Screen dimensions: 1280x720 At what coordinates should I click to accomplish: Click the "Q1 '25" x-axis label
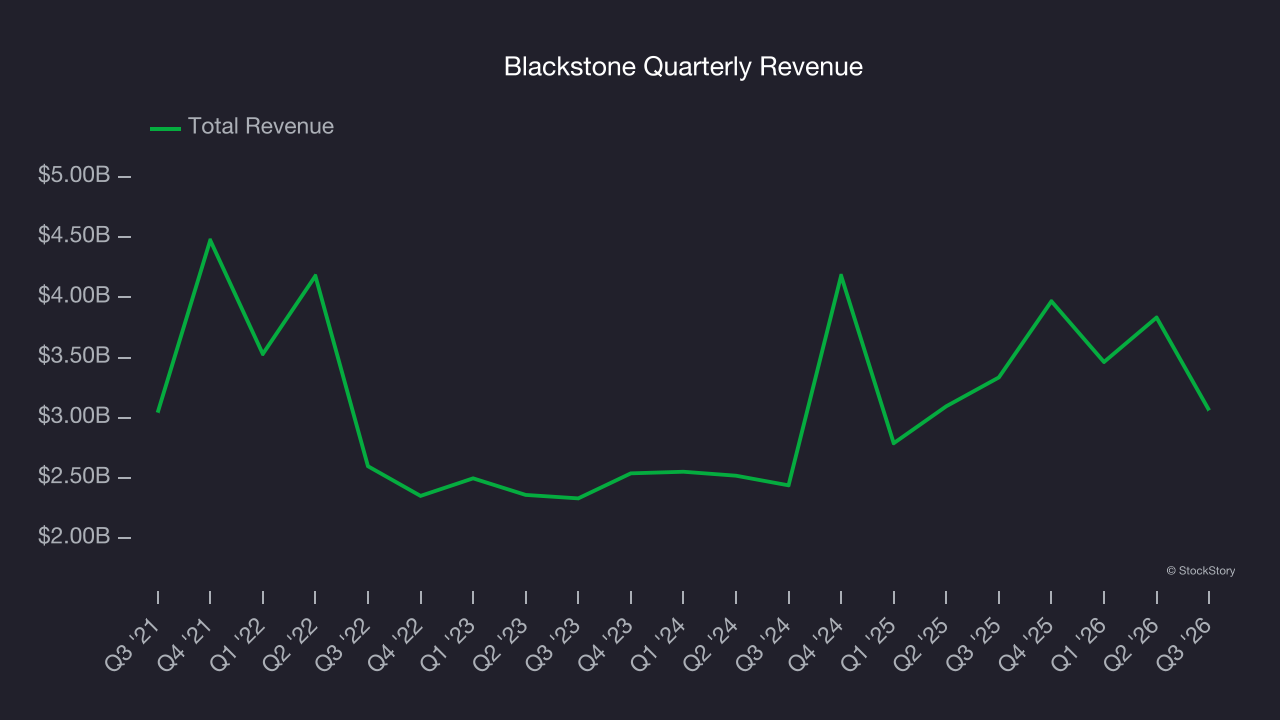[869, 643]
